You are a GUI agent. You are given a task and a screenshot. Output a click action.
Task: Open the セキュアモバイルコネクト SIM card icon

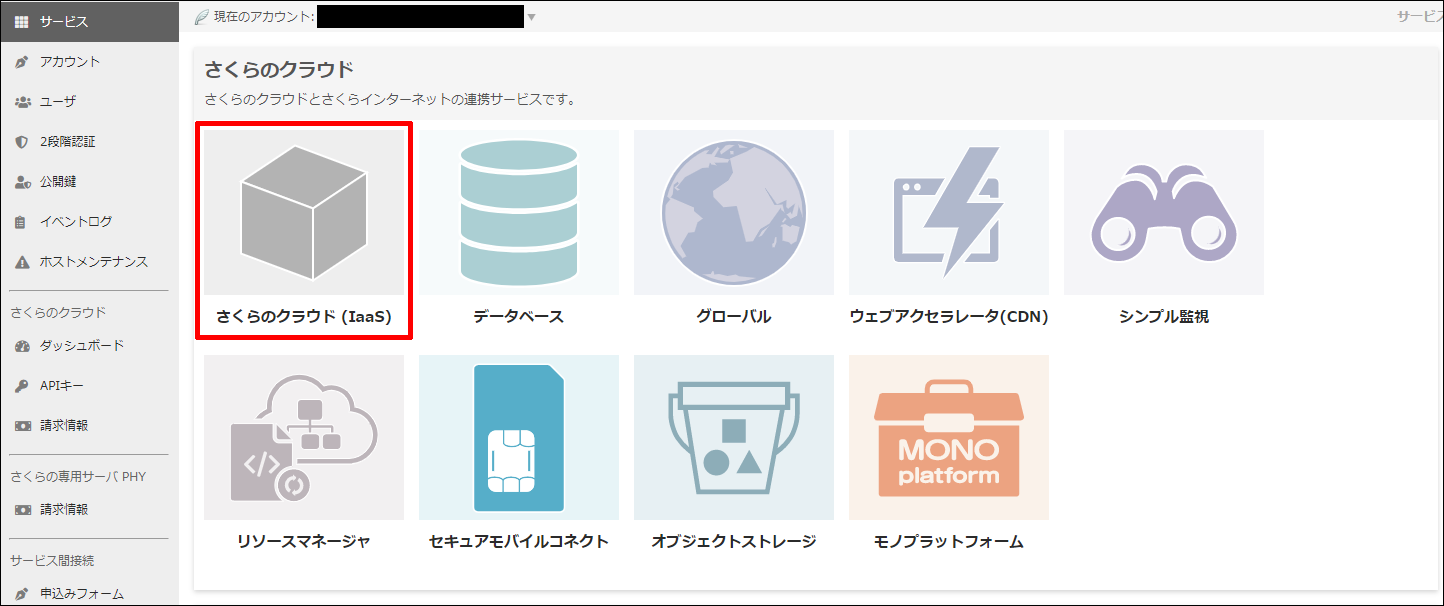pyautogui.click(x=519, y=437)
